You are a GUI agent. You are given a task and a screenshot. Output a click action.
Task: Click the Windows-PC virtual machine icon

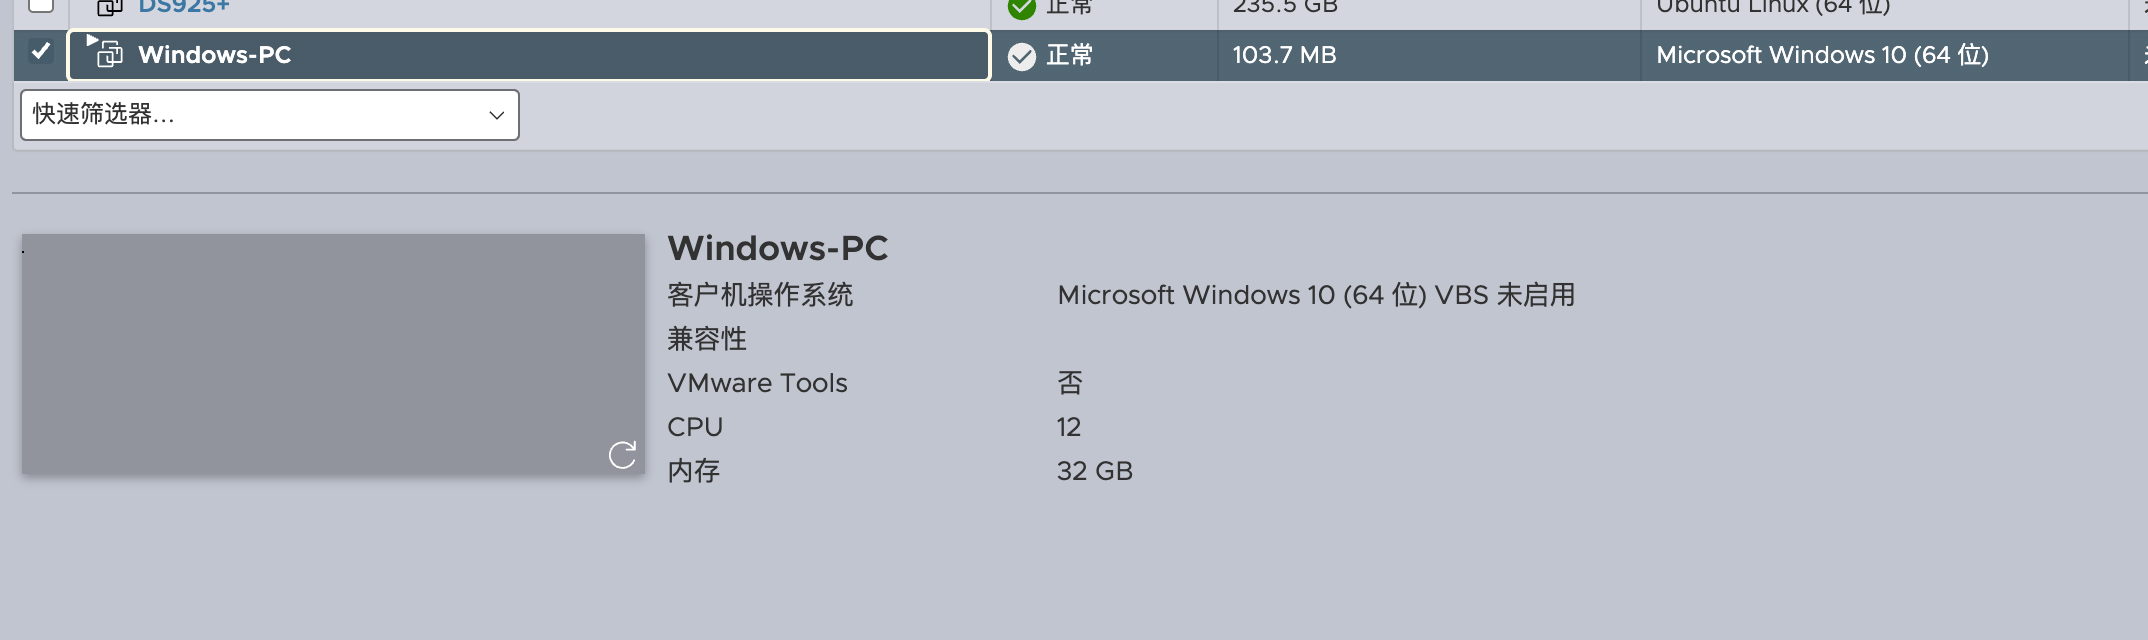tap(108, 54)
